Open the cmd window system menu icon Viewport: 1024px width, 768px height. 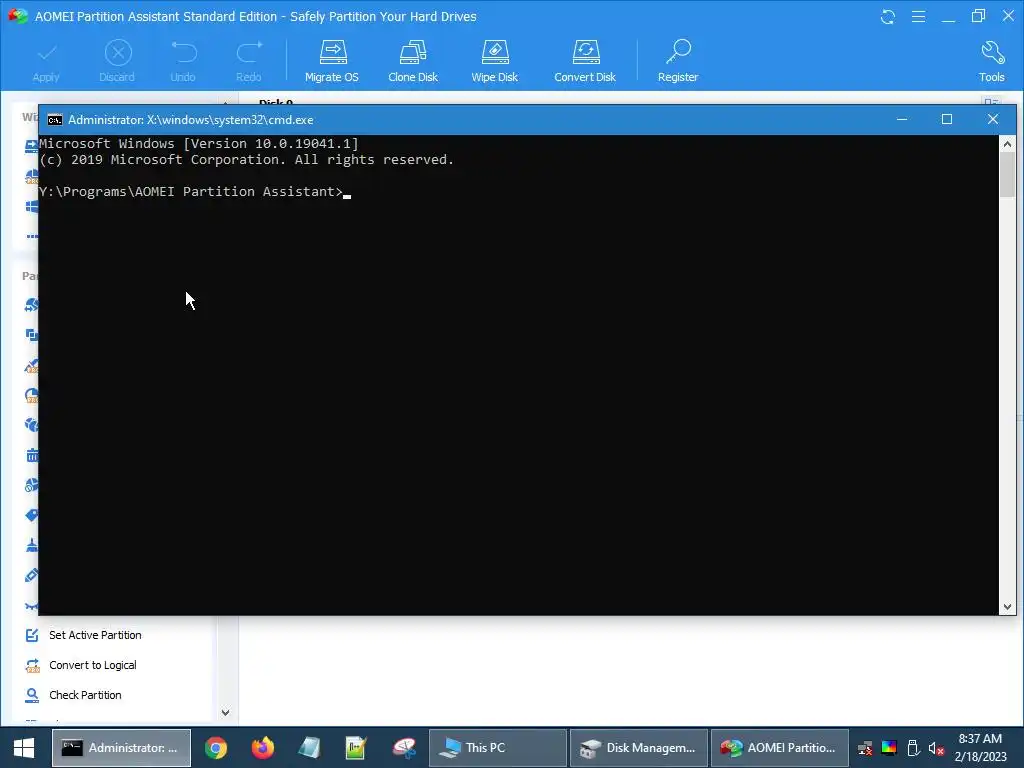55,120
